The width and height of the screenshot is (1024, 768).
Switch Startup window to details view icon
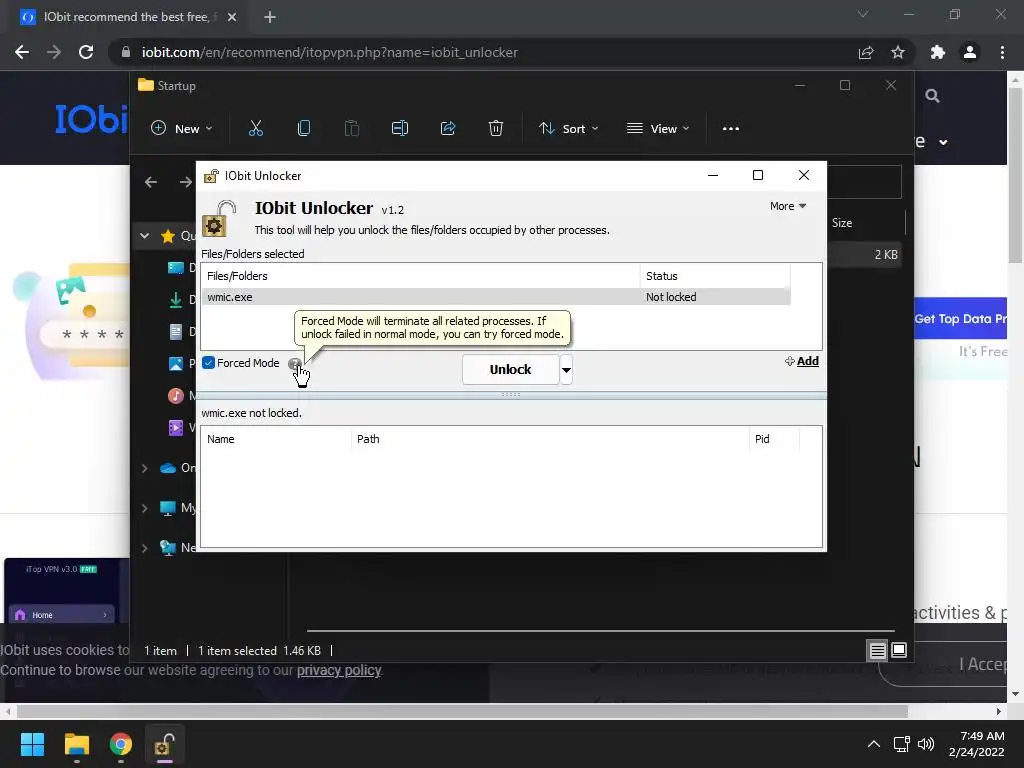pyautogui.click(x=877, y=650)
